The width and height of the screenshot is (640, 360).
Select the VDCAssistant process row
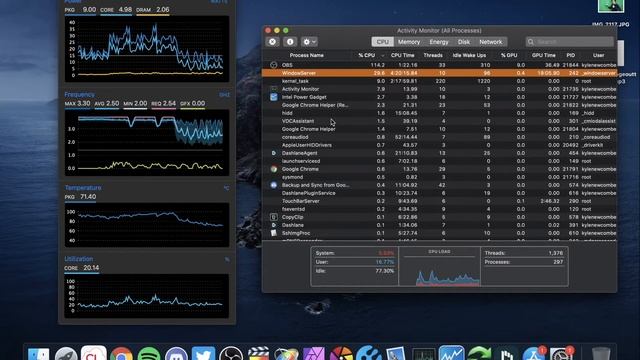pos(439,121)
